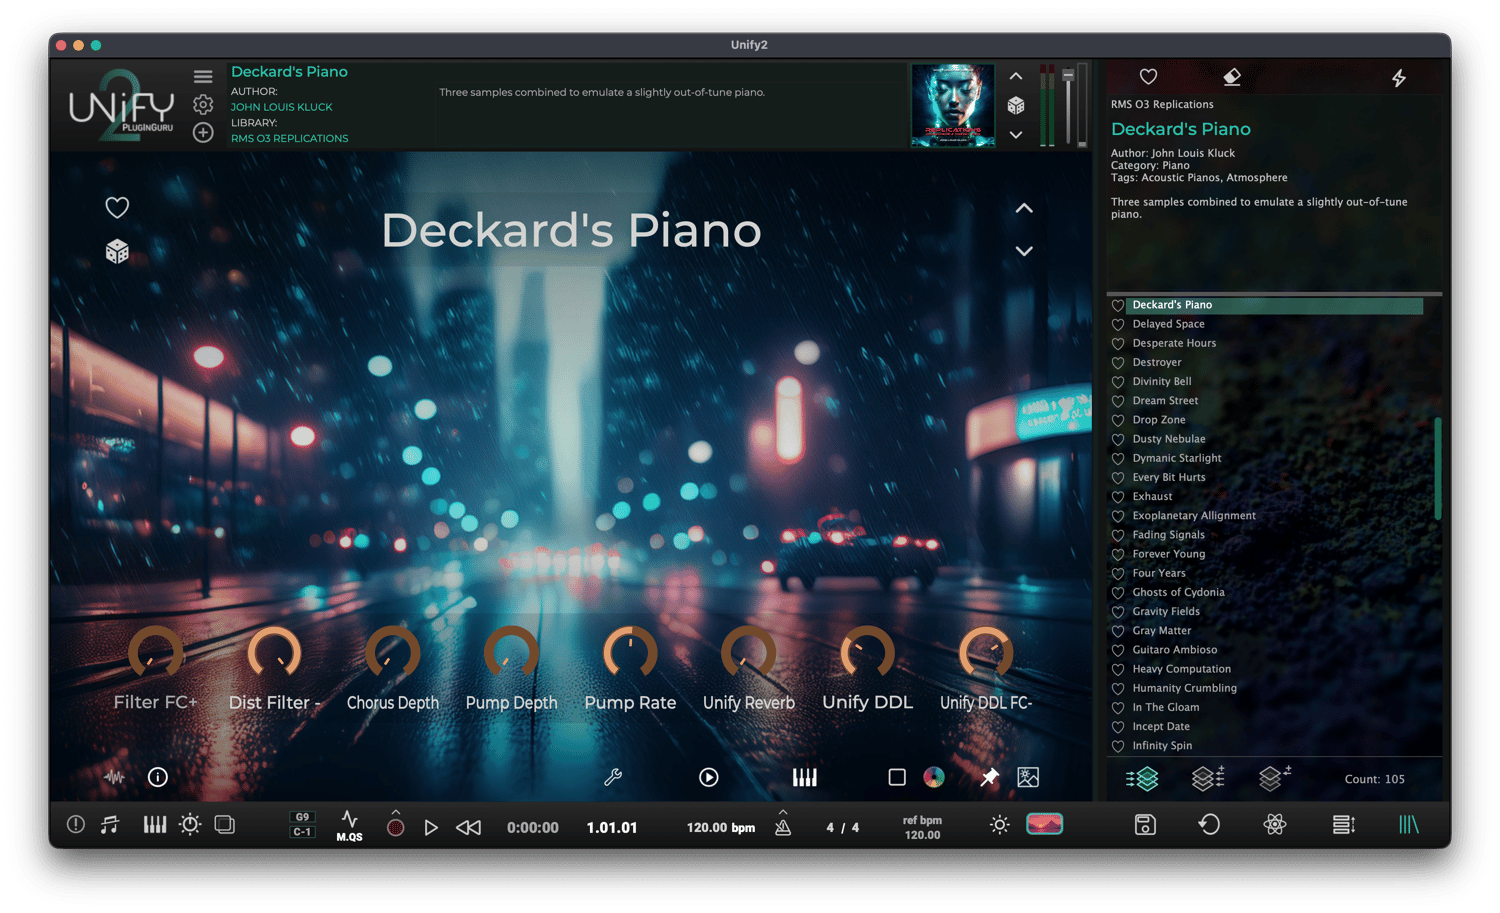Click the color wheel icon

[x=934, y=777]
